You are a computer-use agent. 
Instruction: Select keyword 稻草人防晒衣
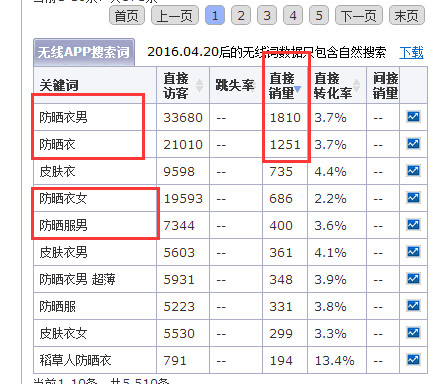tap(75, 360)
